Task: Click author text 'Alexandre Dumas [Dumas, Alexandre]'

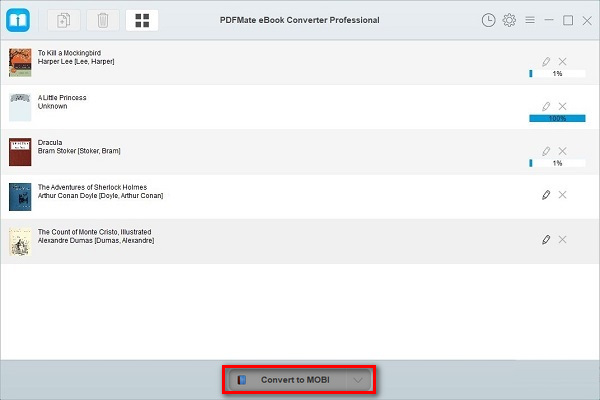Action: pyautogui.click(x=96, y=241)
